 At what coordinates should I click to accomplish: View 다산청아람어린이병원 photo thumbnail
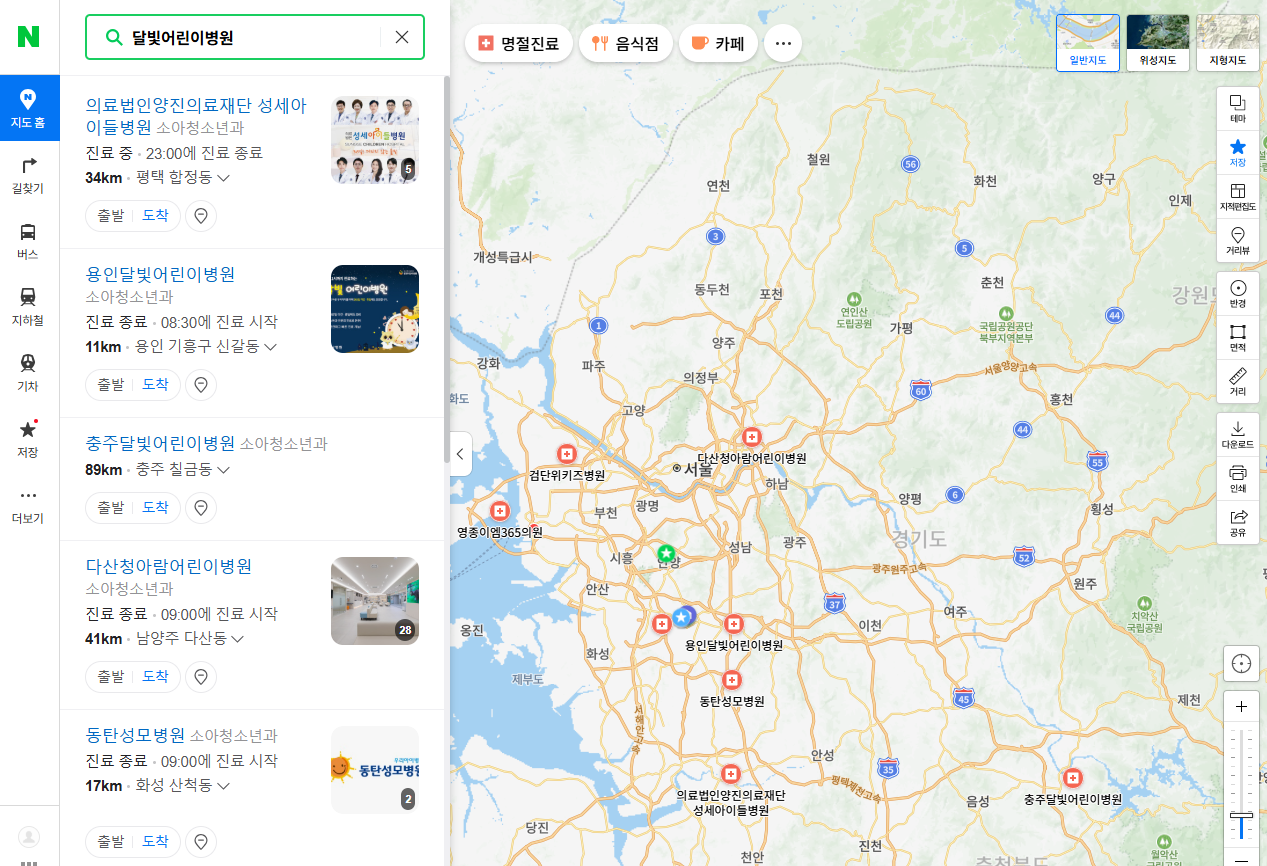point(375,601)
